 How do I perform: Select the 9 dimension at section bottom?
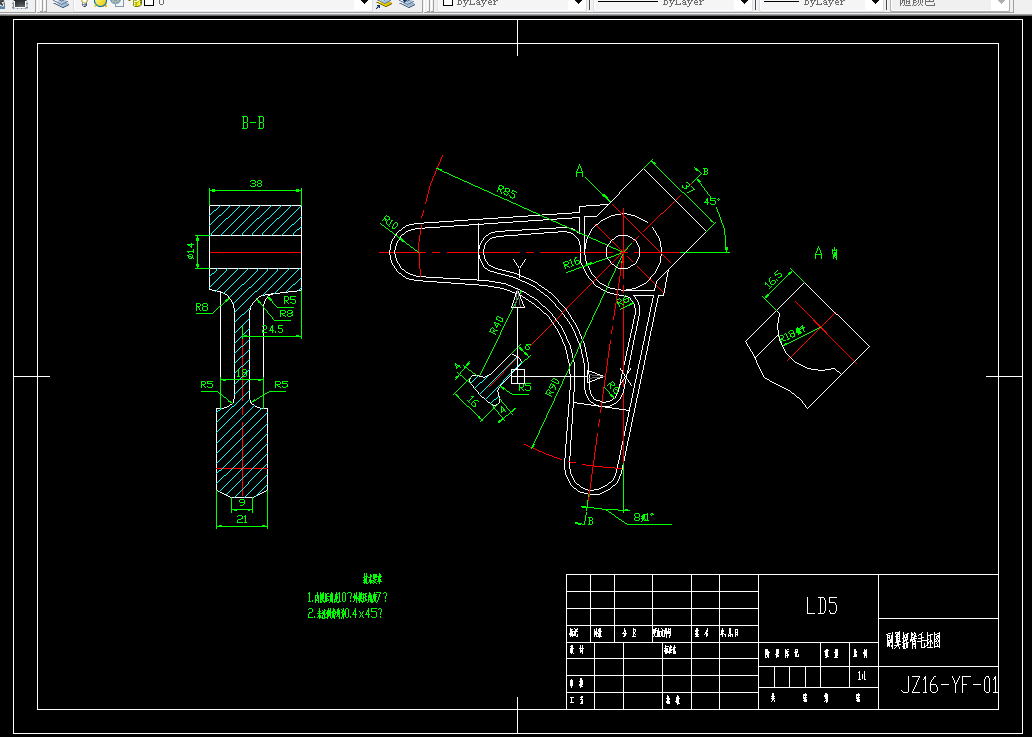pyautogui.click(x=242, y=502)
